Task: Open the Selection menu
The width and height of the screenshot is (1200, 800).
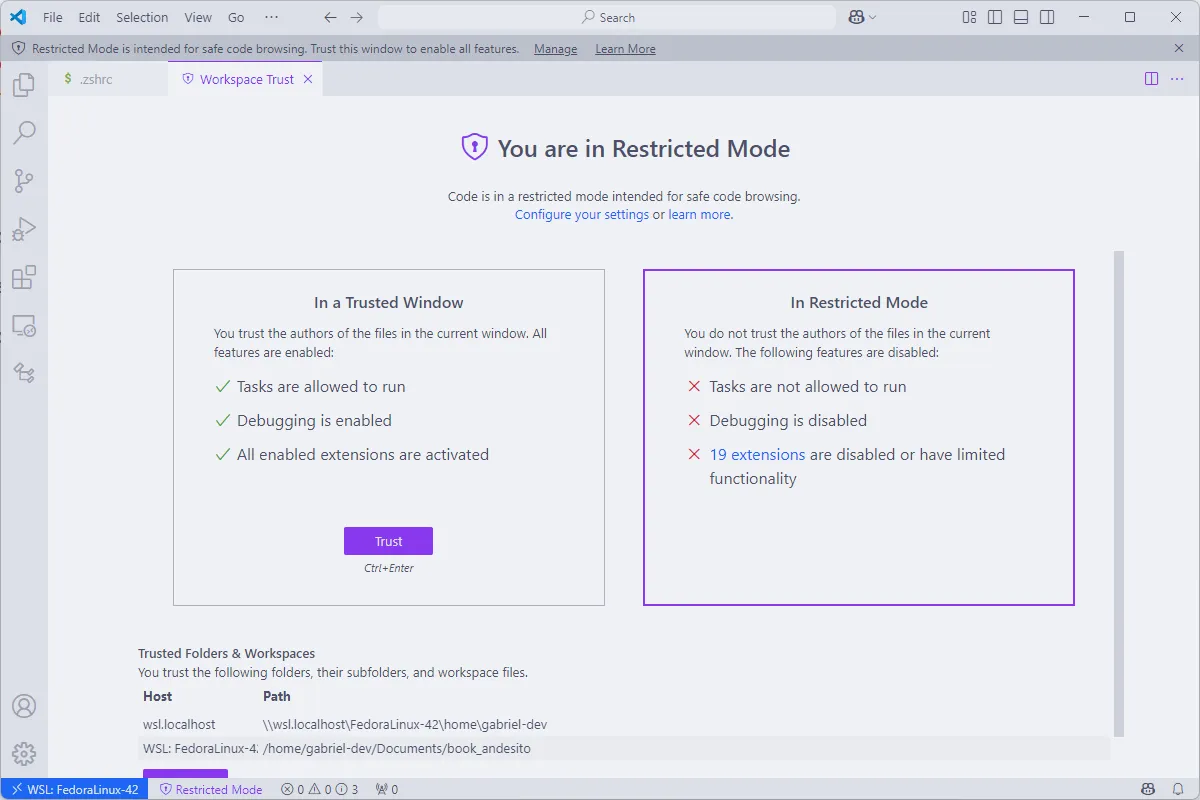Action: point(142,17)
